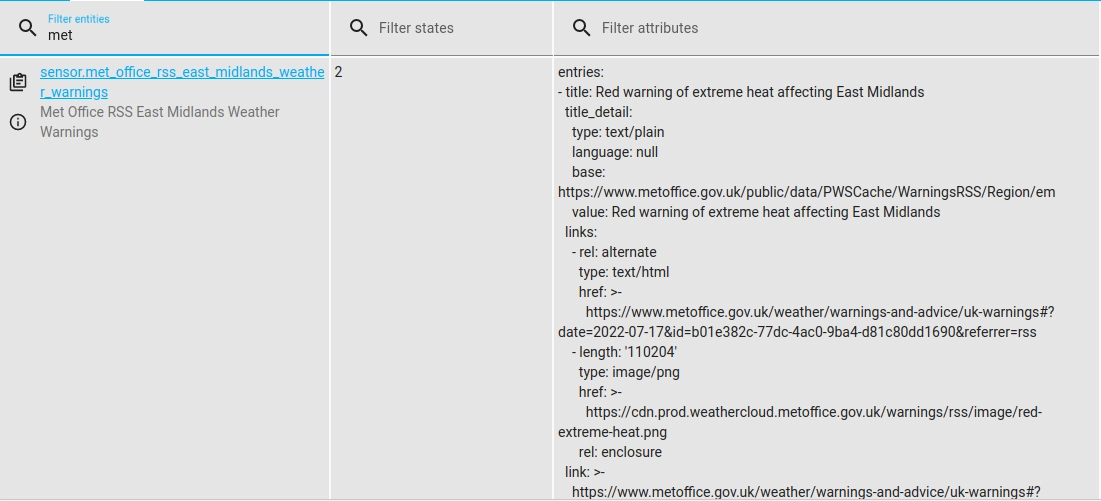This screenshot has height=501, width=1101.
Task: Click the magnifier icon in Filter attributes
Action: [x=581, y=28]
